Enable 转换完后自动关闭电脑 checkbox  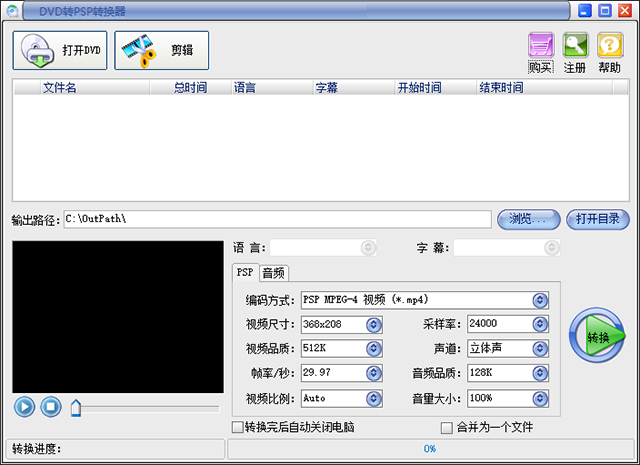(238, 427)
